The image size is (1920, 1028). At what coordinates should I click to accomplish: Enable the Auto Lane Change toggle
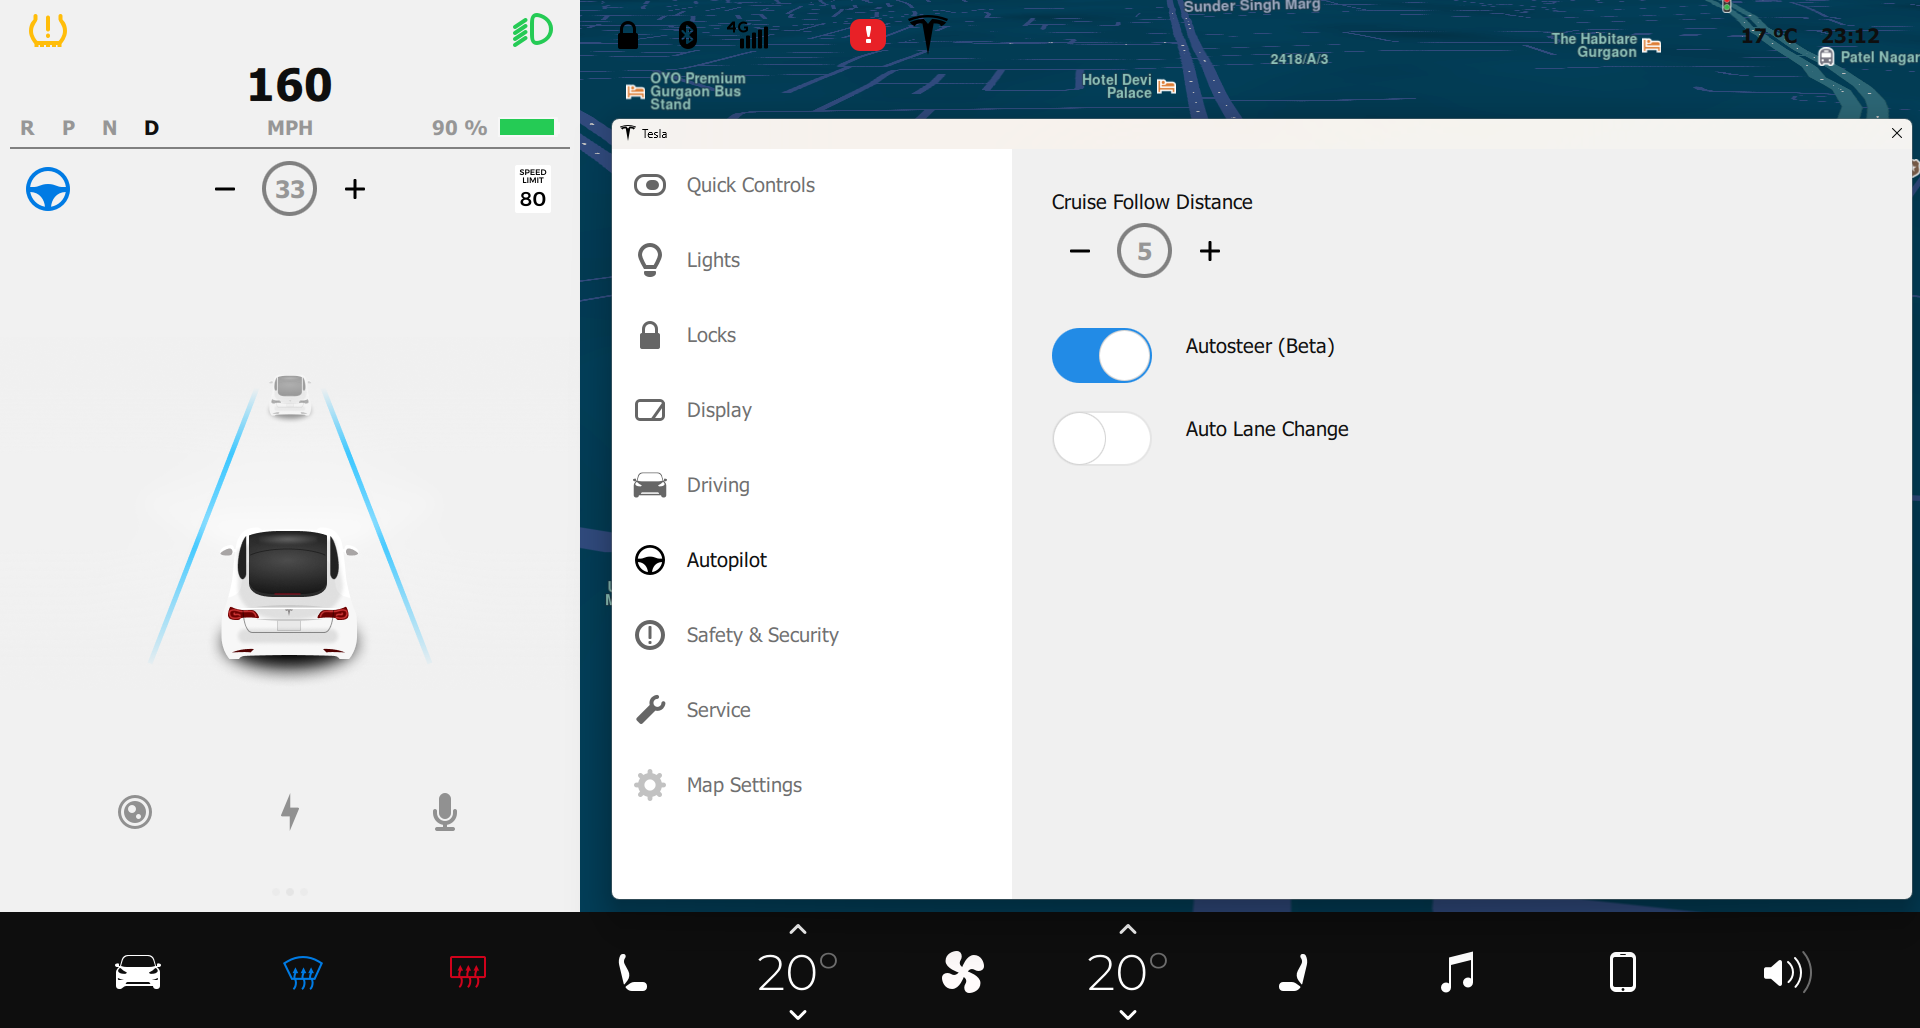tap(1102, 438)
